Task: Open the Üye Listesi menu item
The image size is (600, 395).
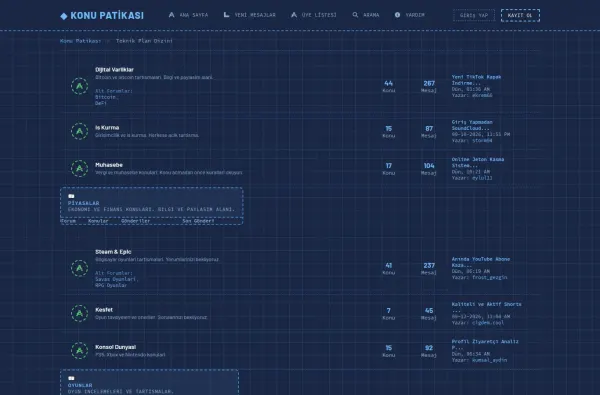Action: coord(314,15)
